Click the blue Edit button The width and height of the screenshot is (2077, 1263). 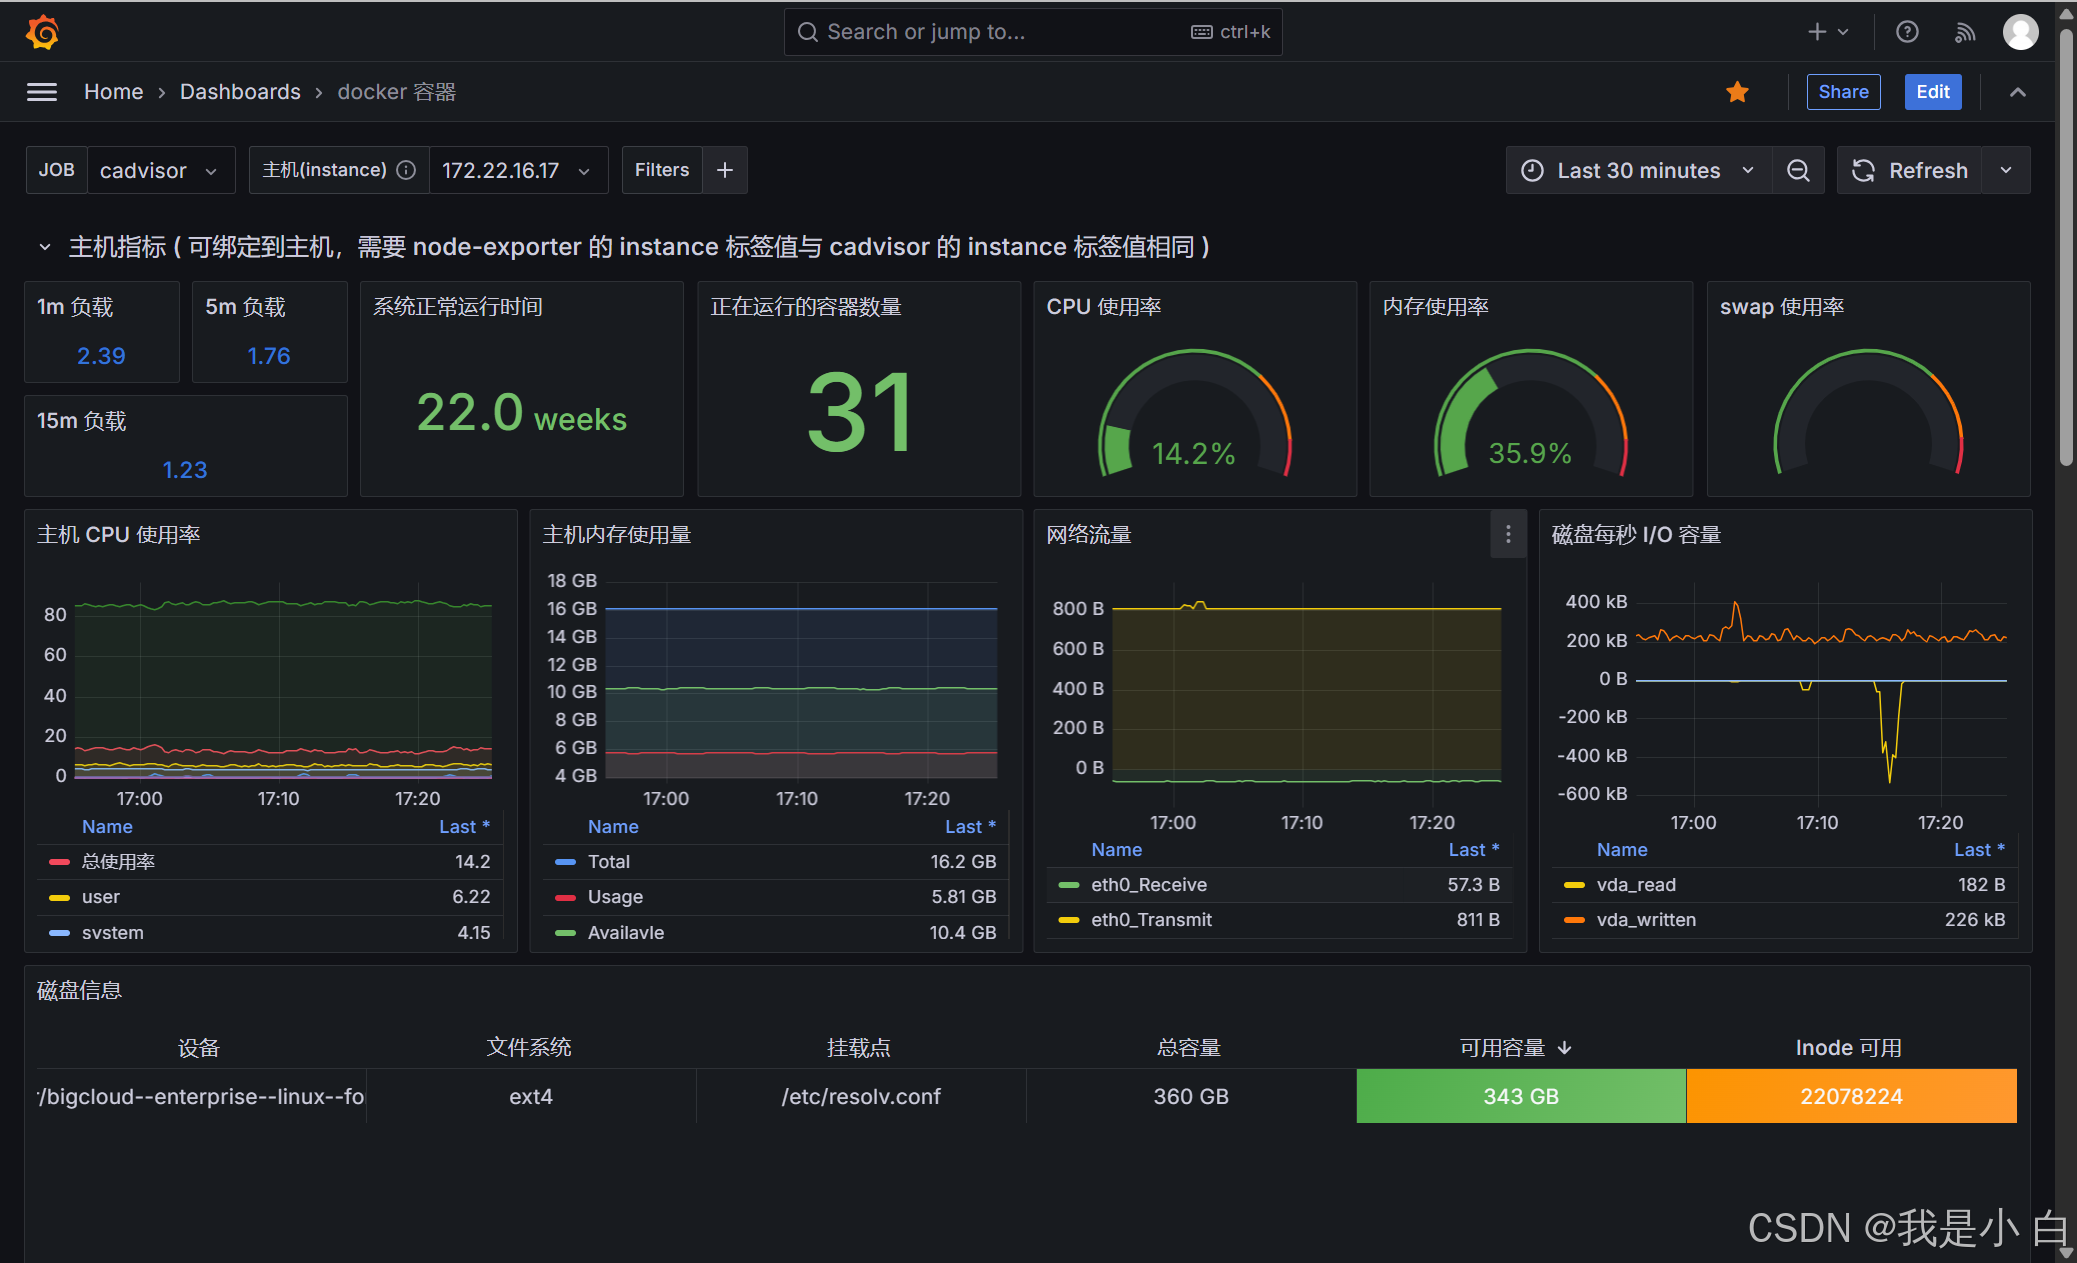[x=1932, y=92]
